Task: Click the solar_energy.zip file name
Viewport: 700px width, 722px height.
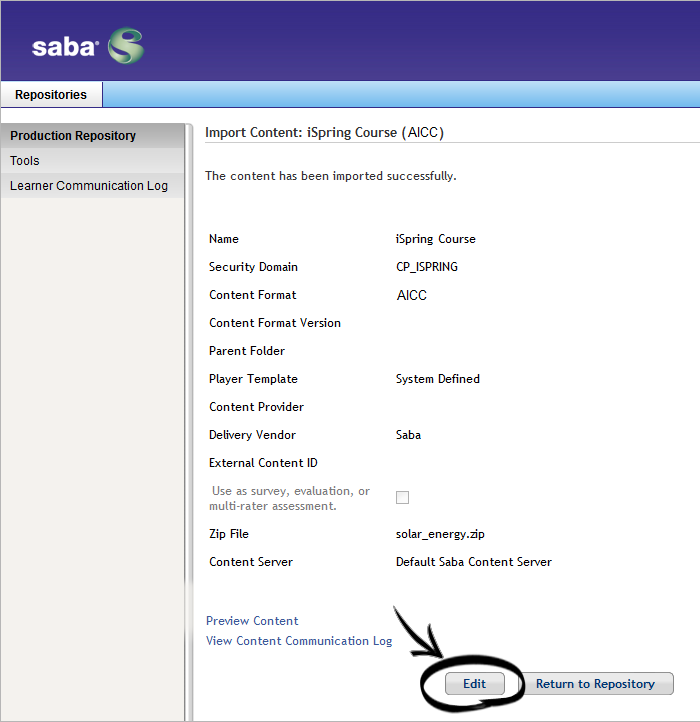Action: (440, 534)
